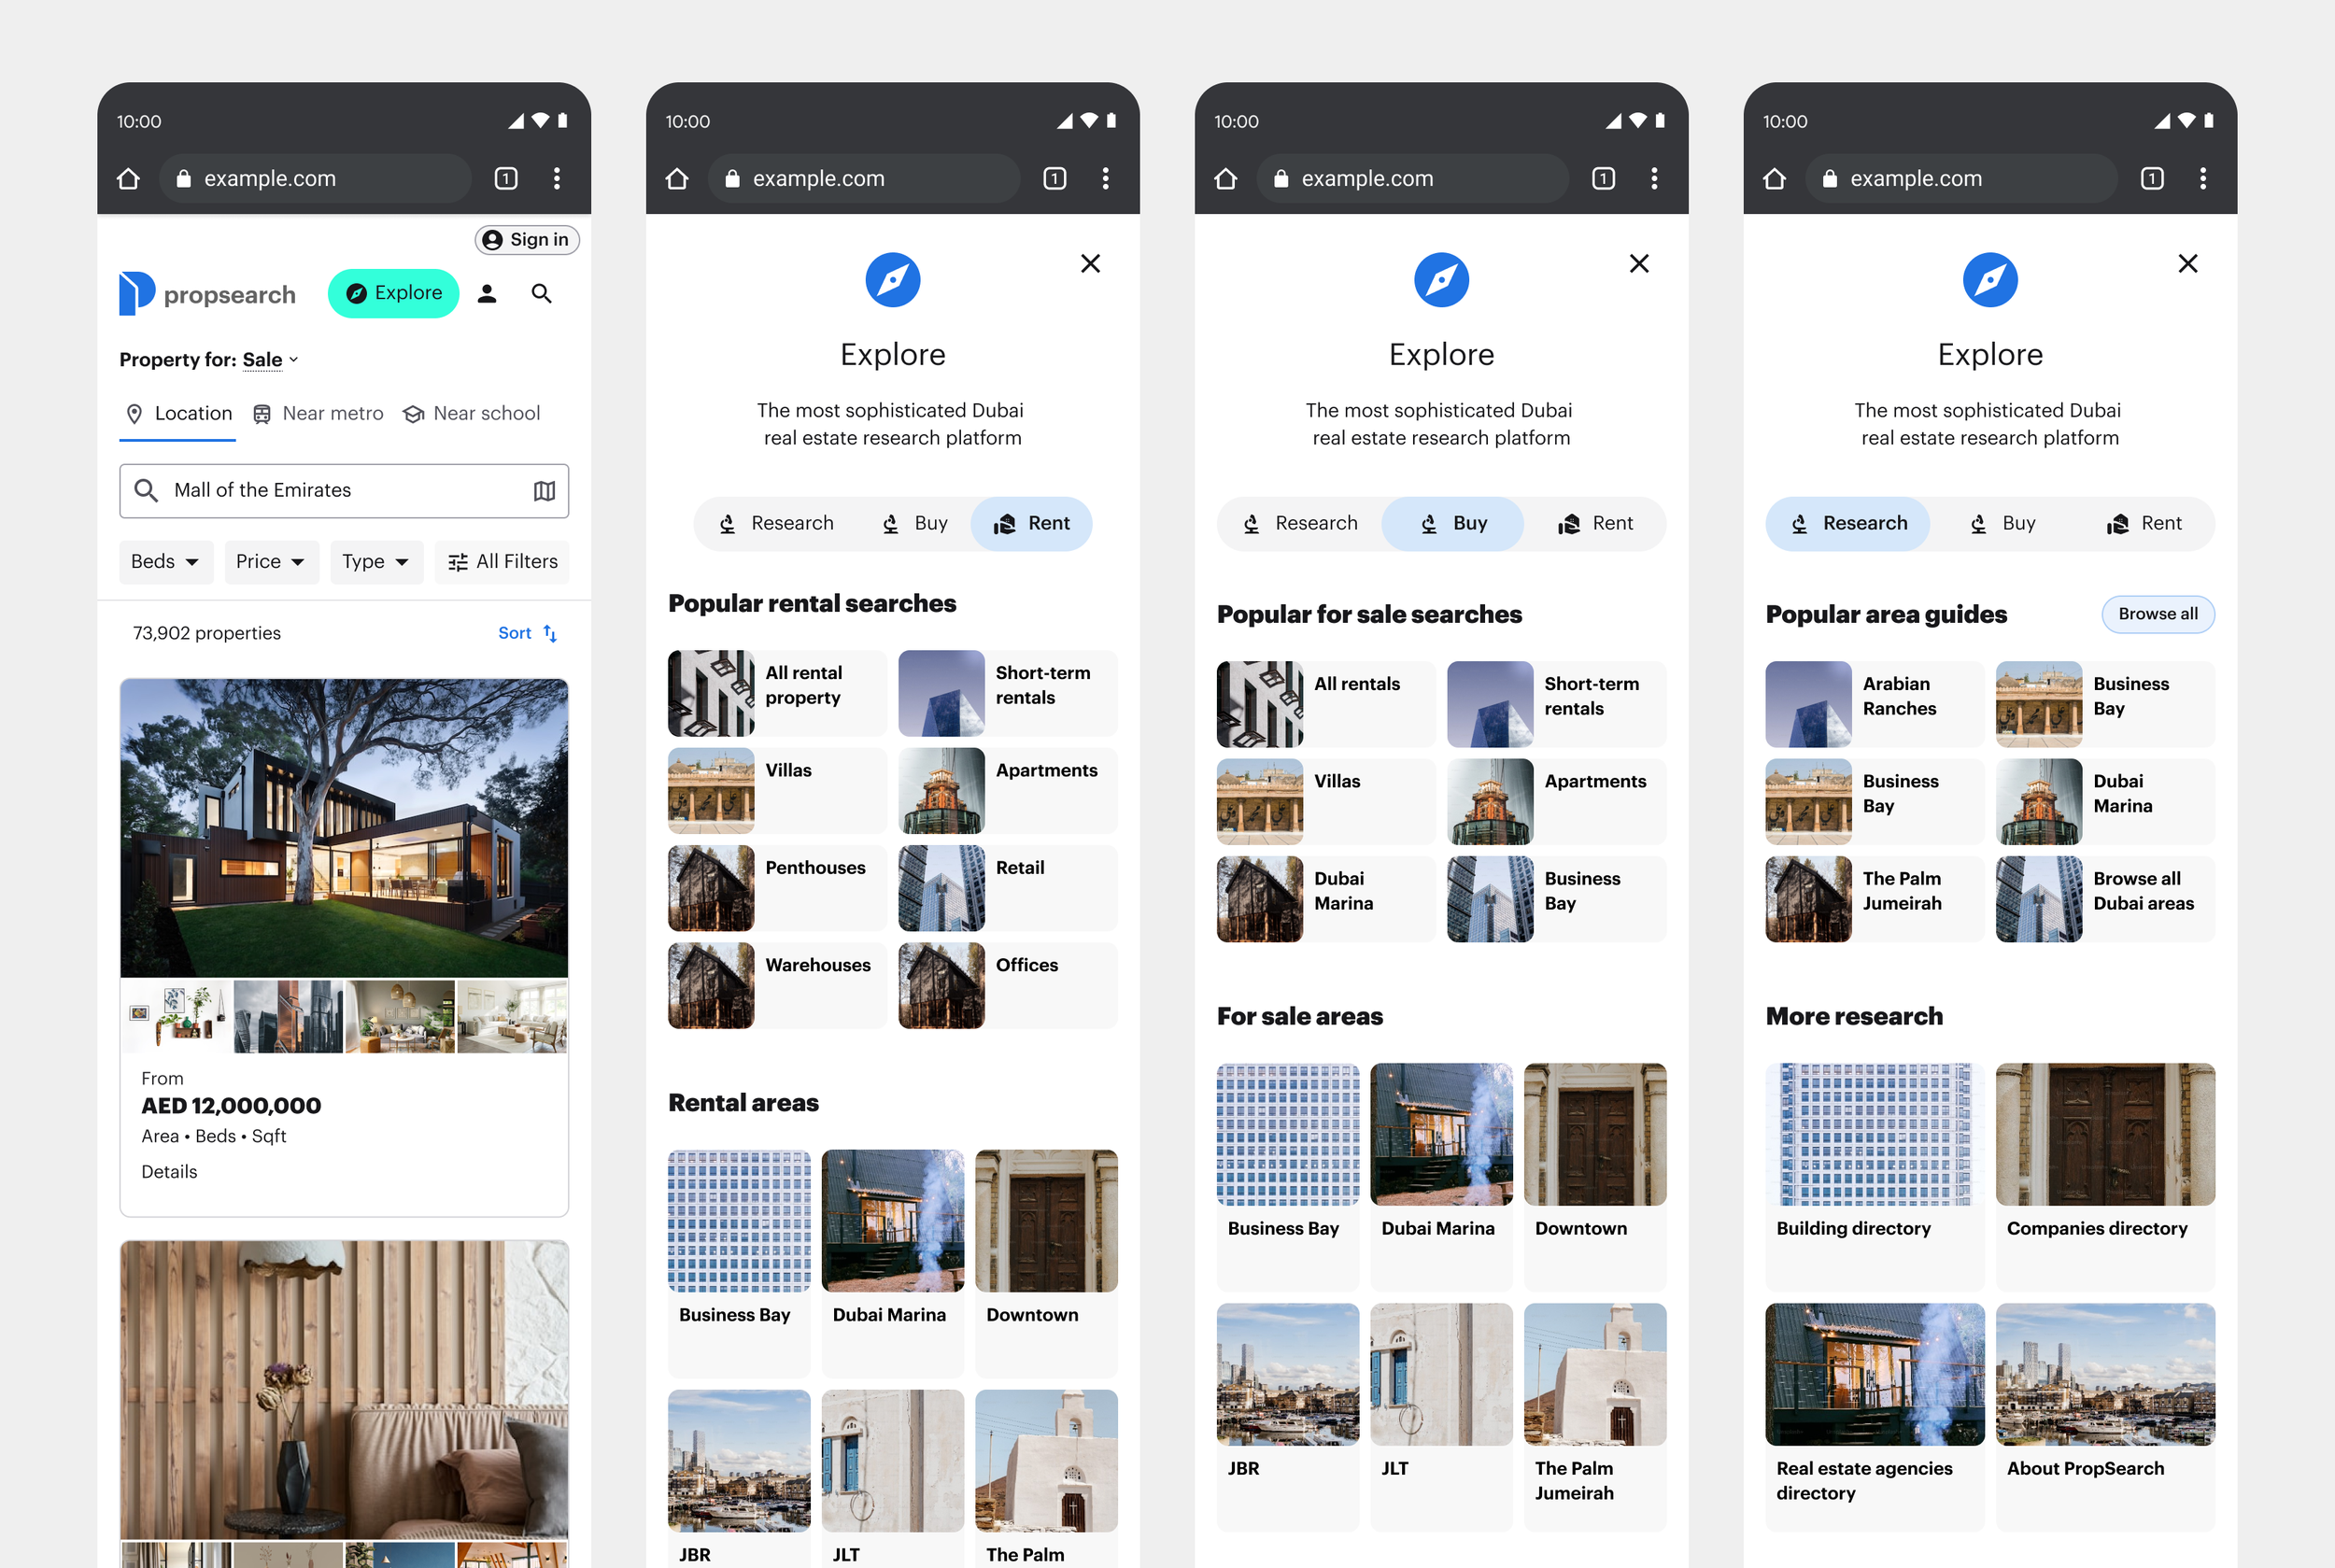This screenshot has height=1568, width=2335.
Task: Close the Explore panel with Rent selected
Action: pyautogui.click(x=1090, y=264)
